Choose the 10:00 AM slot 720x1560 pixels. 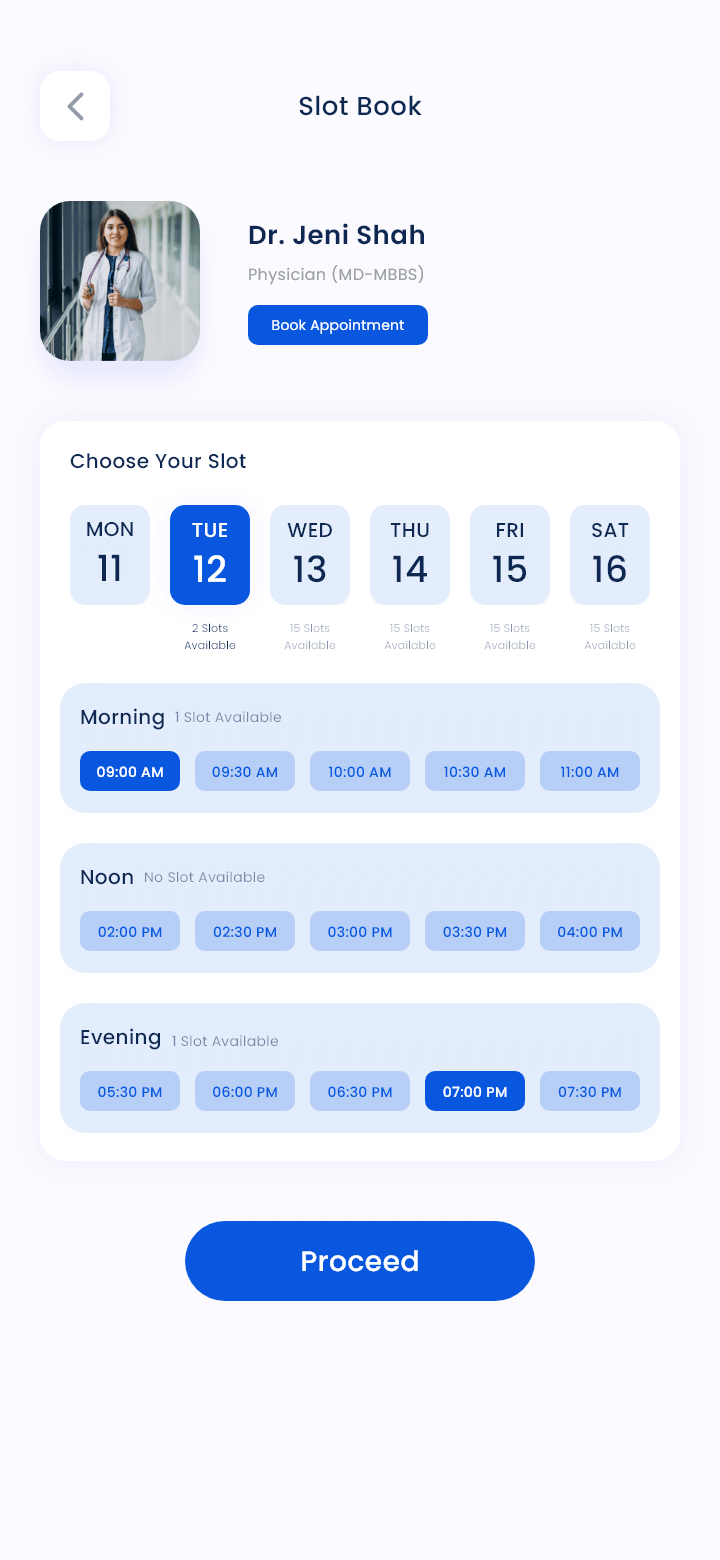click(360, 771)
